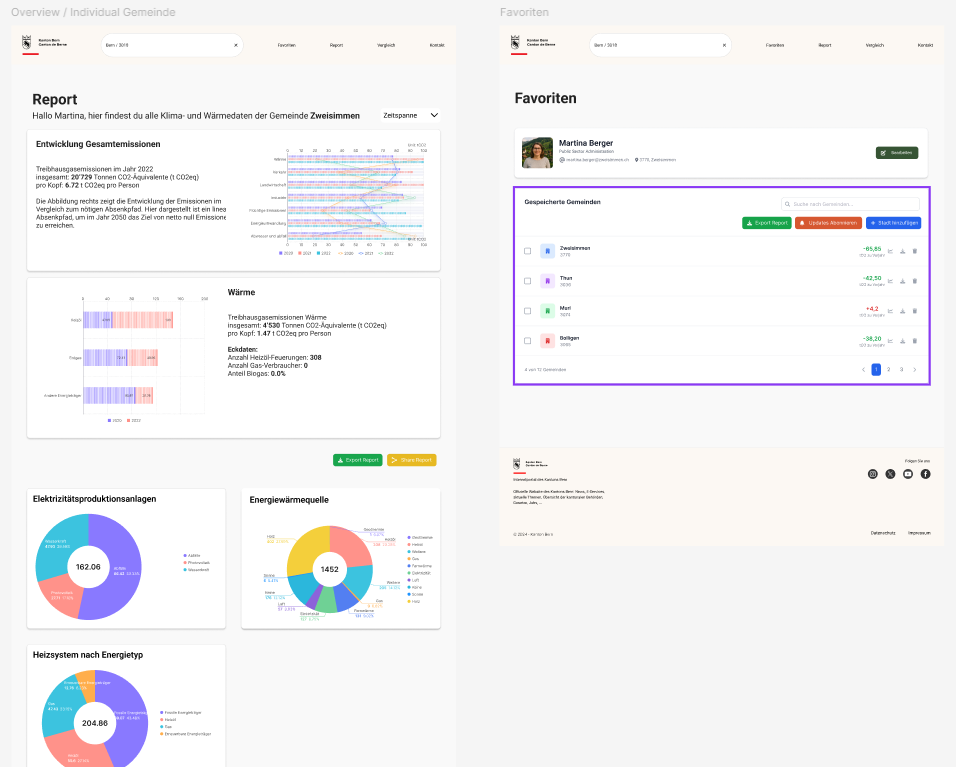Viewport: 956px width, 767px height.
Task: Click the Facebook icon in the footer
Action: [x=925, y=474]
